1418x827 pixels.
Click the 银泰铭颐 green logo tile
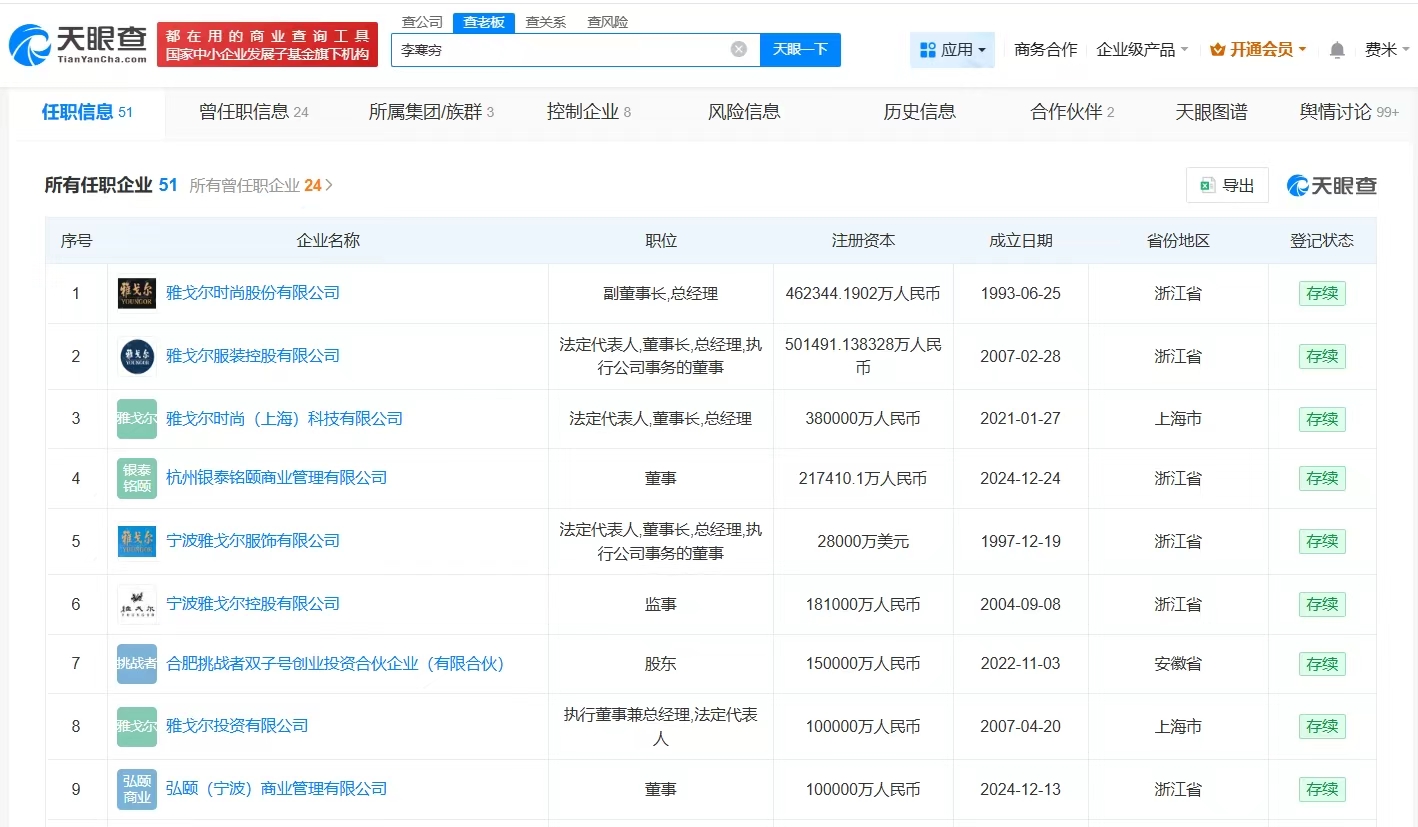tap(137, 478)
